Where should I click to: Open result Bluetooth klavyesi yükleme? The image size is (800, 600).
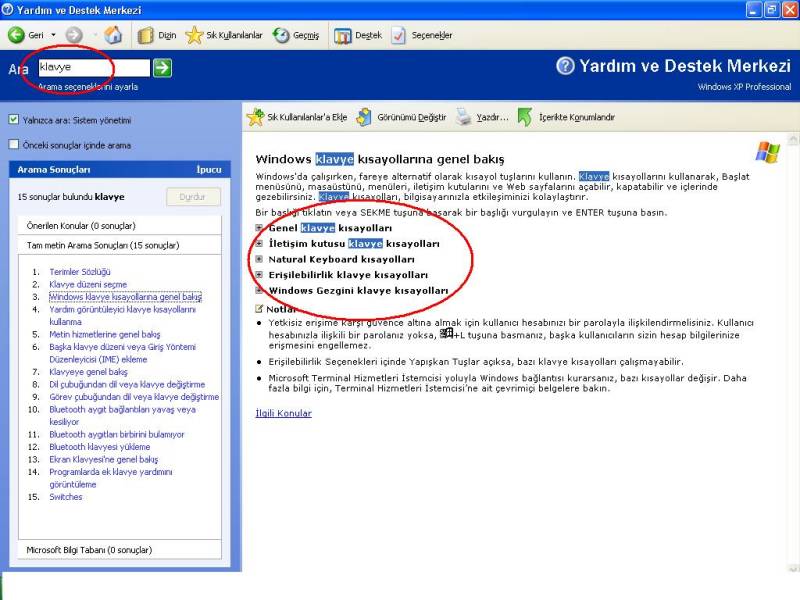coord(99,446)
